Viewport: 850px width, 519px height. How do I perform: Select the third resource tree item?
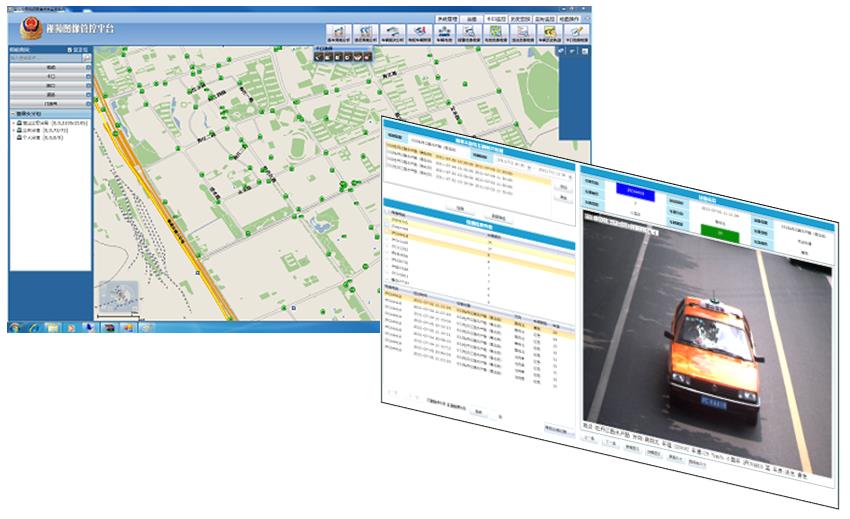point(42,138)
